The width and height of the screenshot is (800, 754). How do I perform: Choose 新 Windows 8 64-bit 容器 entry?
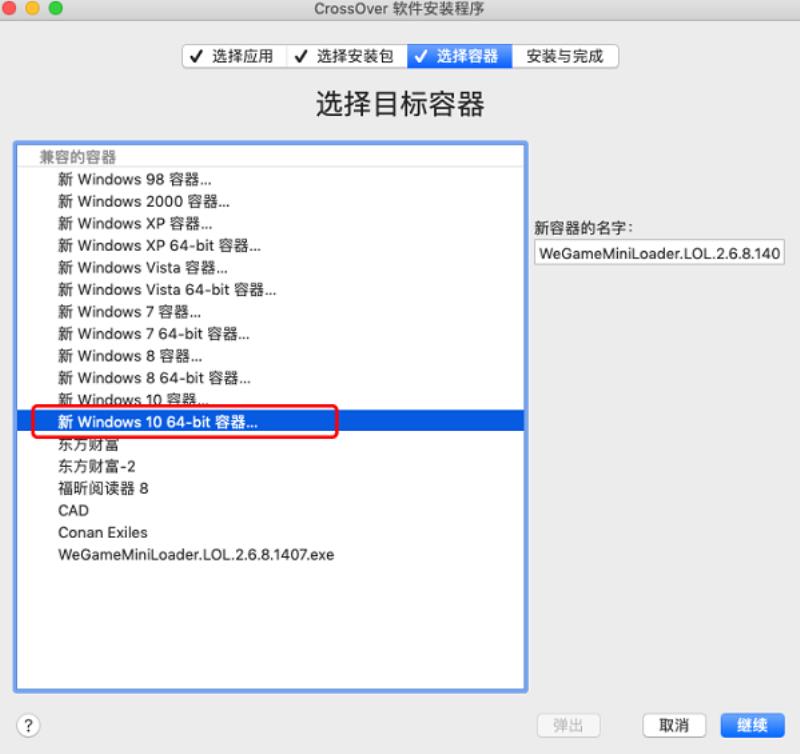point(270,378)
